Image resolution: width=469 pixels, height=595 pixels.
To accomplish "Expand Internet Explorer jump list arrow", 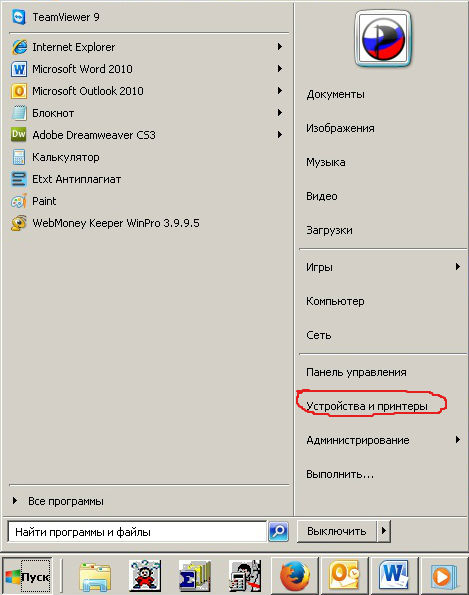I will pos(280,47).
